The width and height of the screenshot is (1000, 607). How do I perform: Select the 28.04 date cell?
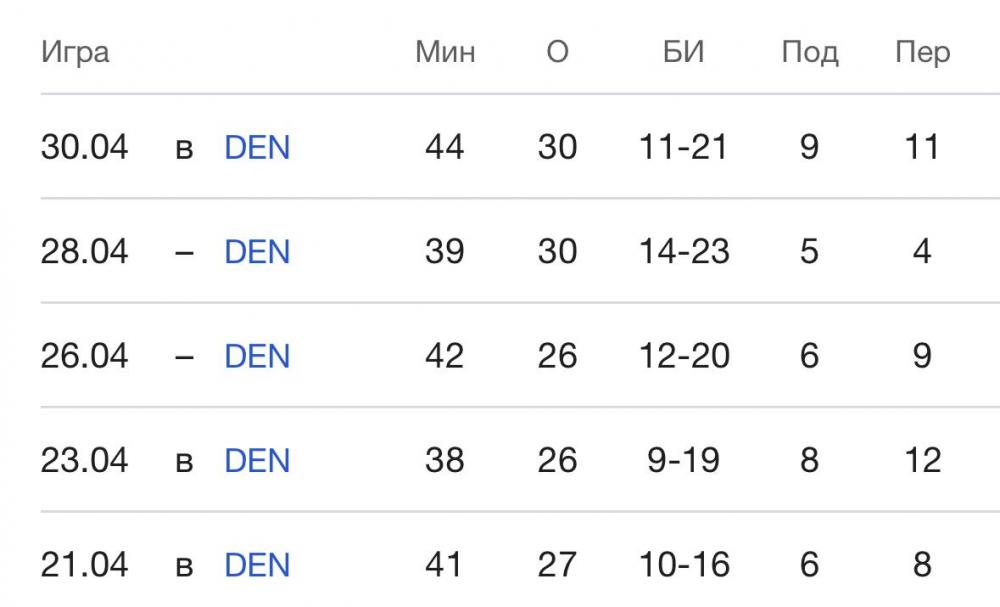(x=85, y=252)
